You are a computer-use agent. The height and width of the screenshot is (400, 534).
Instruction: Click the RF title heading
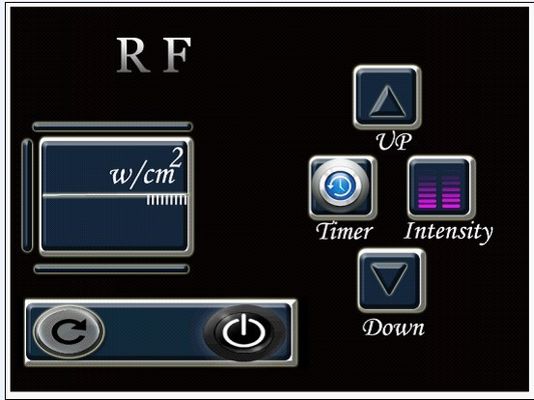[x=154, y=55]
